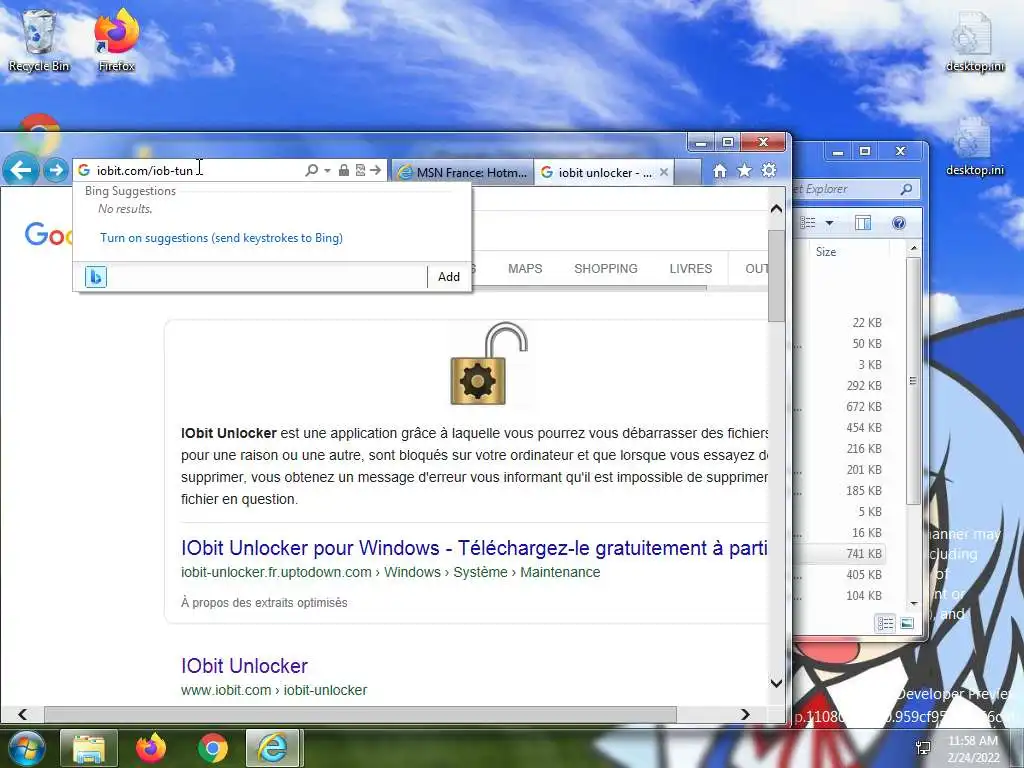
Task: Click the taskbar clock showing 11:58 AM
Action: (x=973, y=748)
